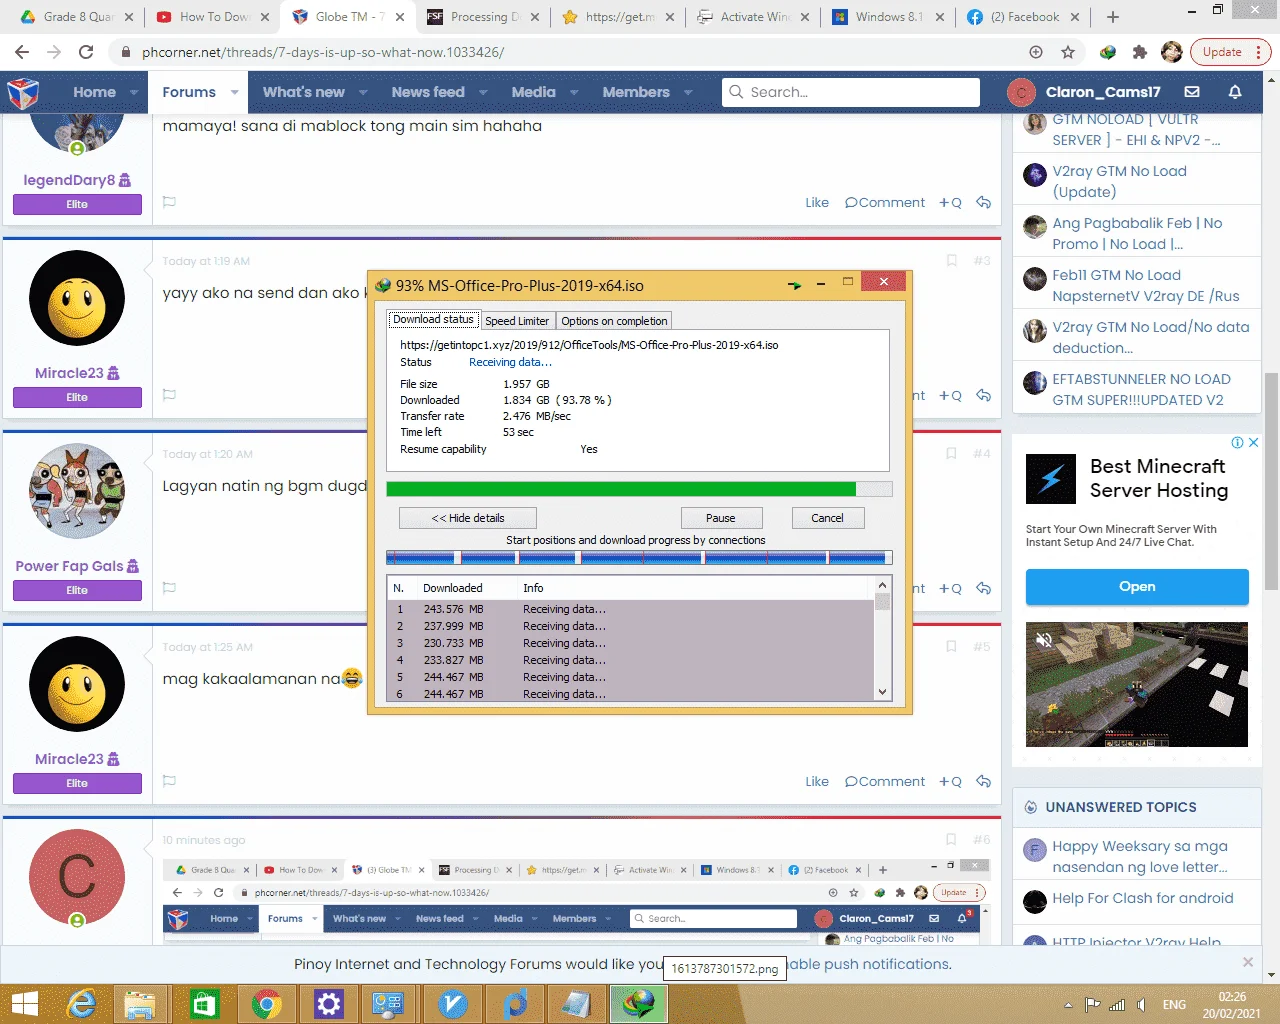Image resolution: width=1280 pixels, height=1024 pixels.
Task: Open the alerts bell icon in forum header
Action: point(1235,92)
